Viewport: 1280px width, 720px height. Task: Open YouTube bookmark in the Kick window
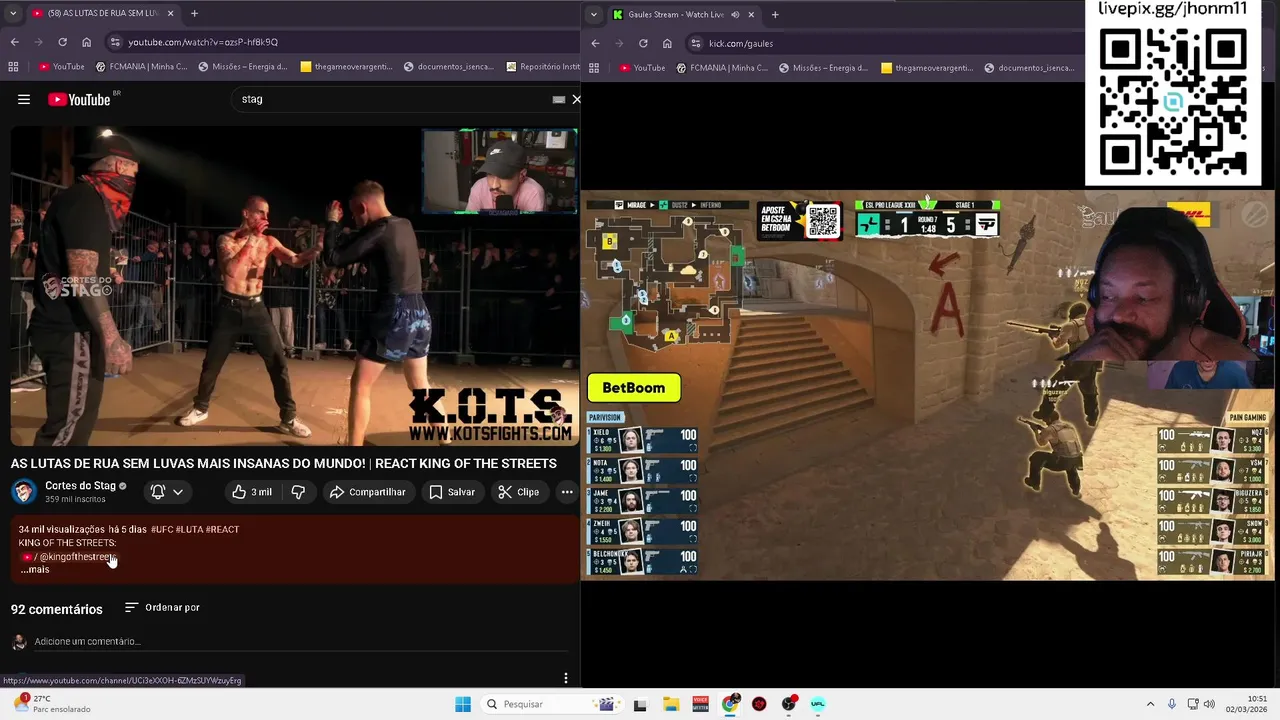642,67
